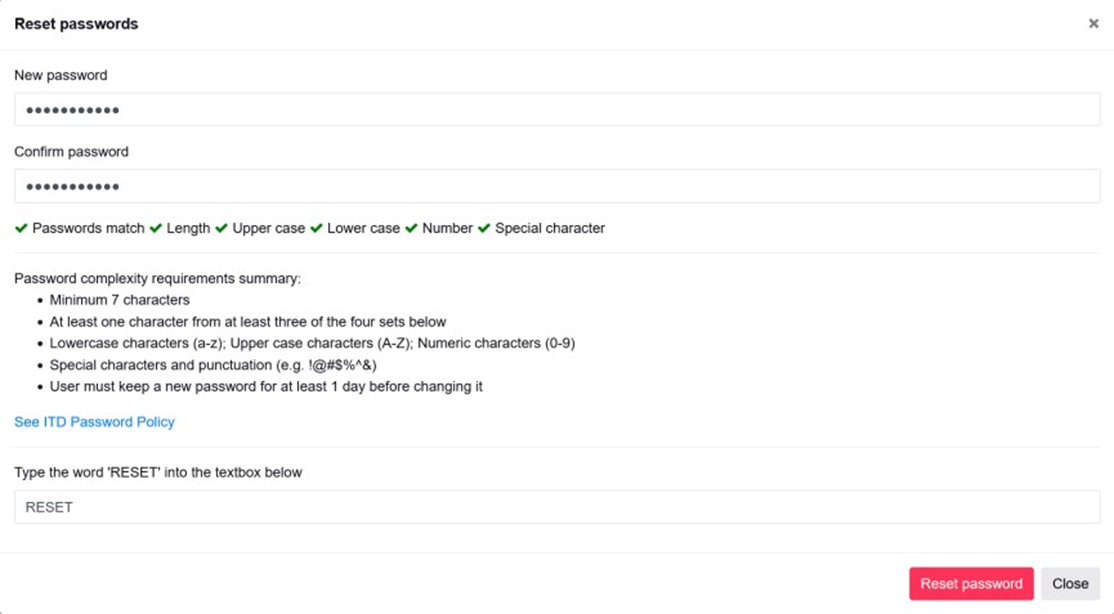This screenshot has height=614, width=1114.
Task: Click the New password label
Action: tap(61, 75)
